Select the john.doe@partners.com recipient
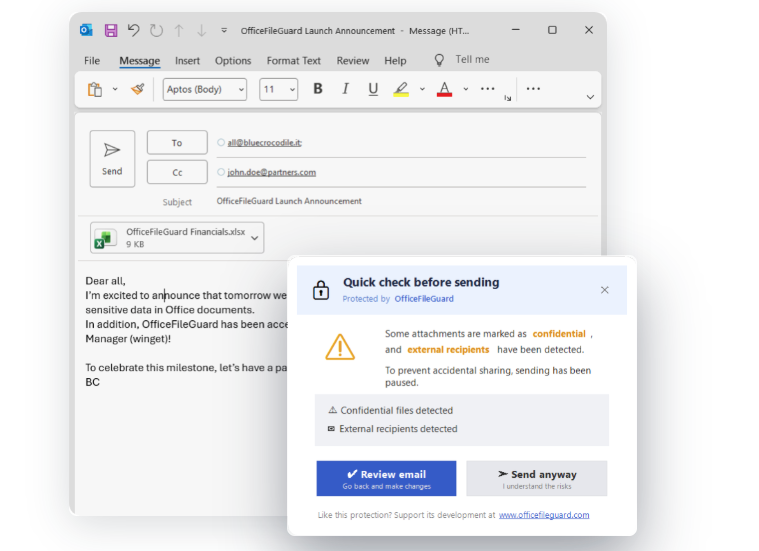 pyautogui.click(x=272, y=172)
